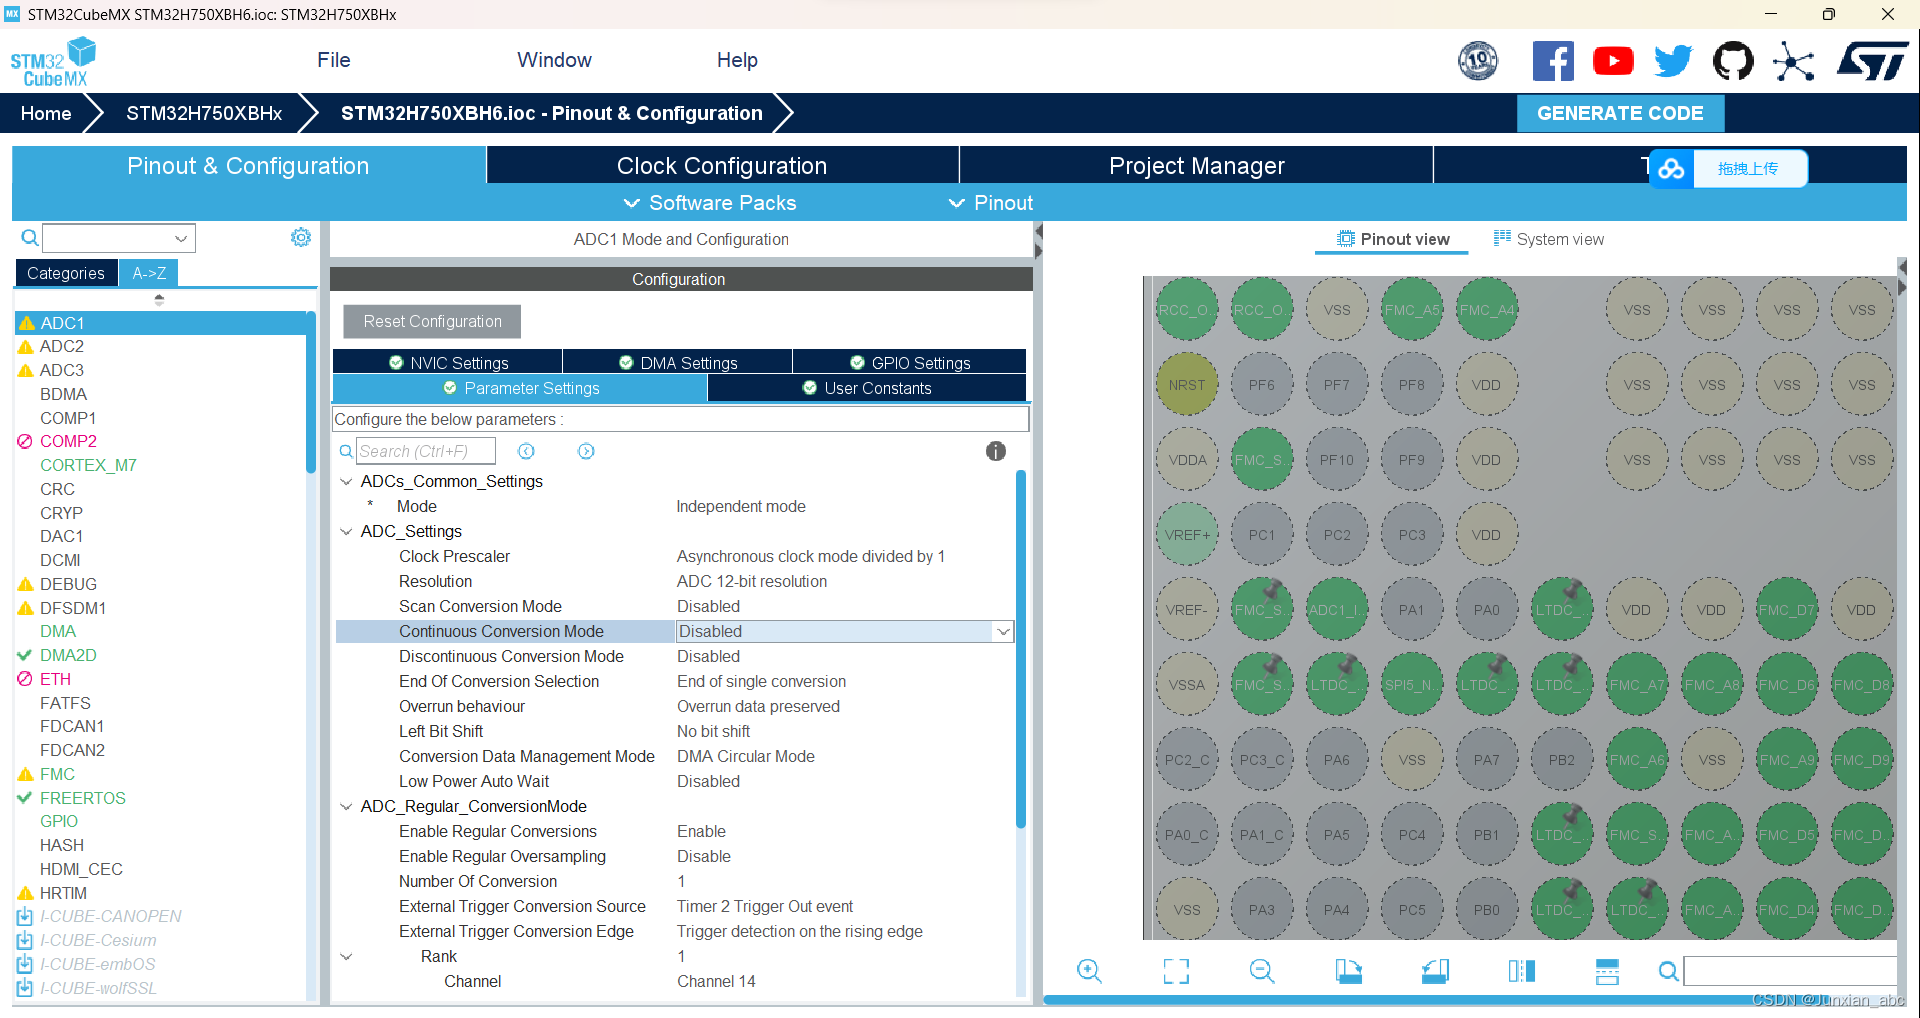Click the cloud upload icon

[x=1671, y=169]
